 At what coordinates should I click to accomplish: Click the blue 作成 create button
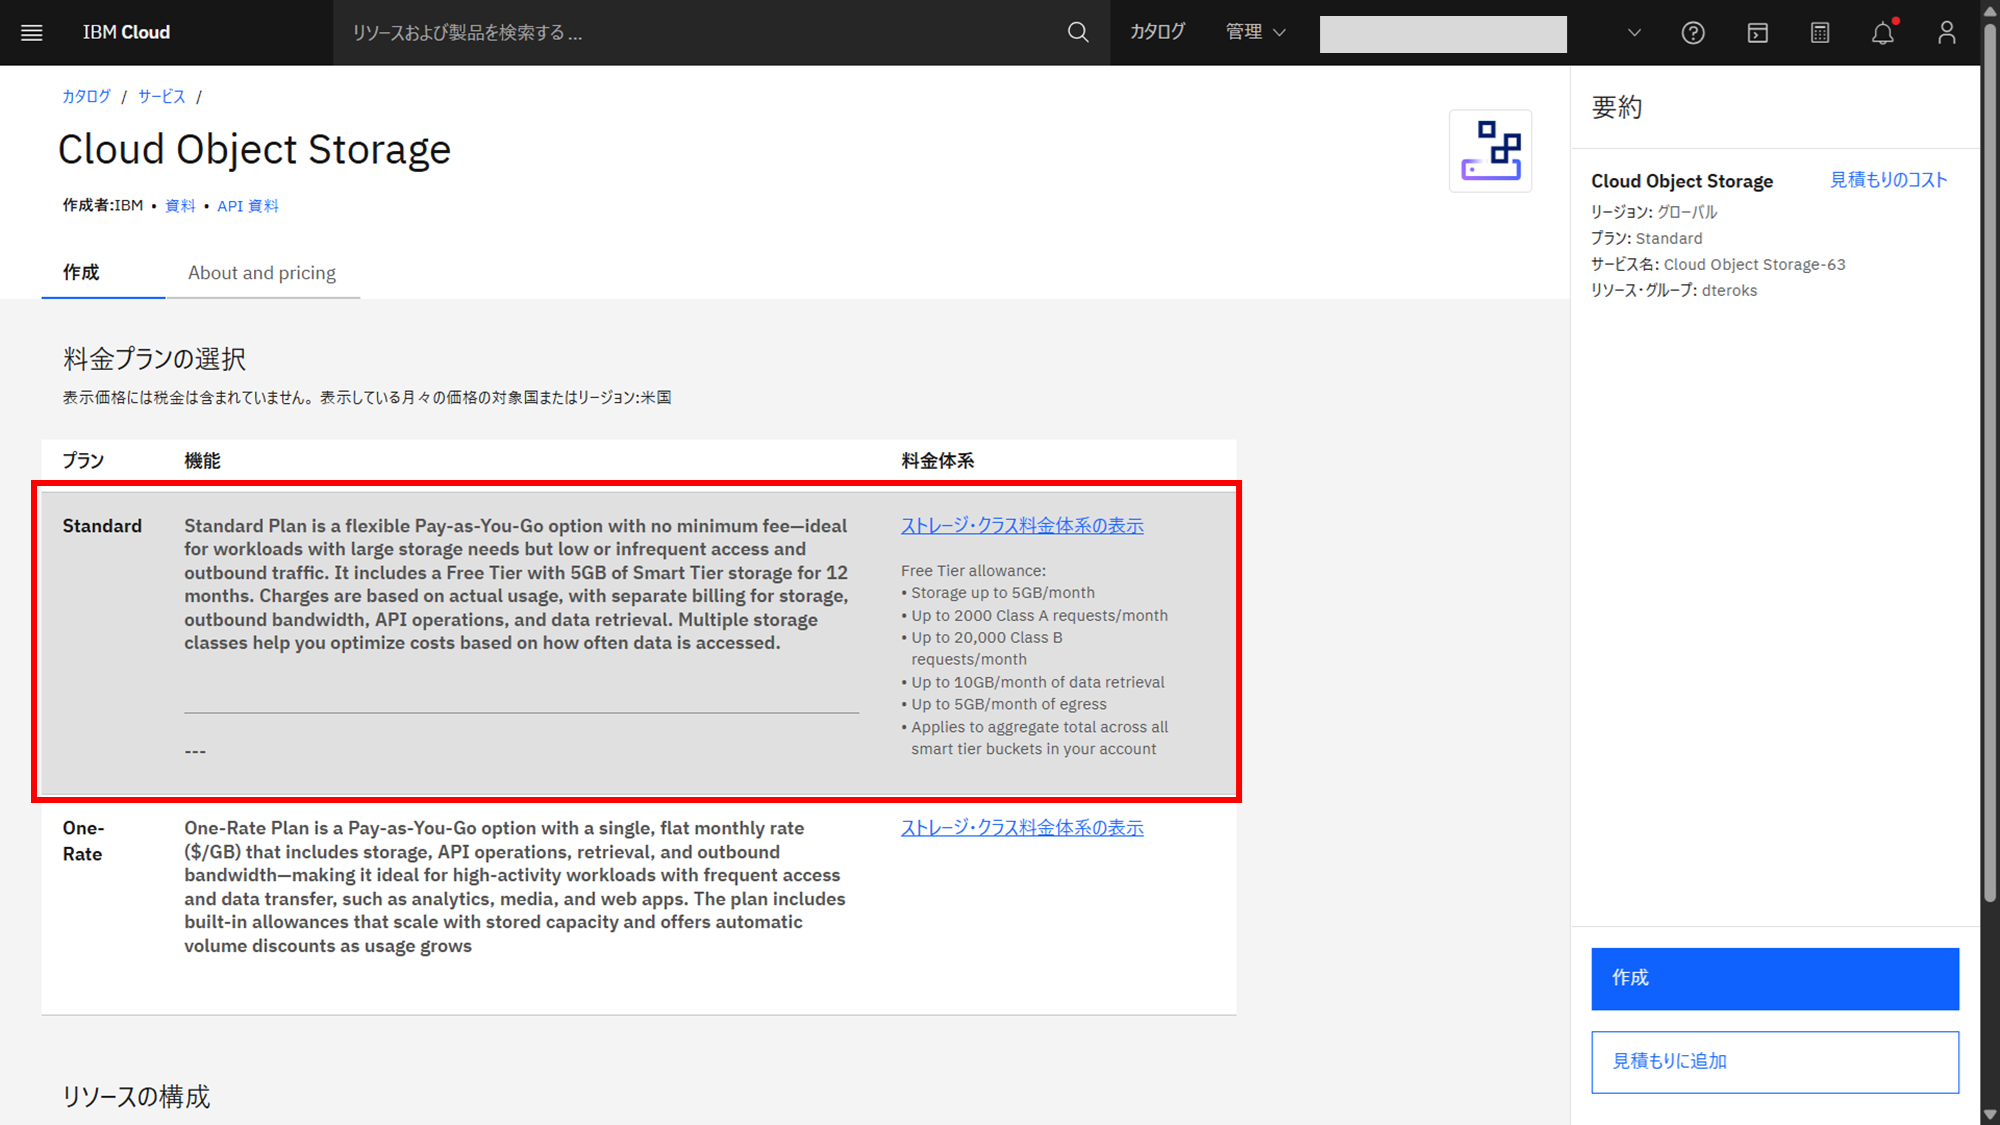coord(1774,978)
